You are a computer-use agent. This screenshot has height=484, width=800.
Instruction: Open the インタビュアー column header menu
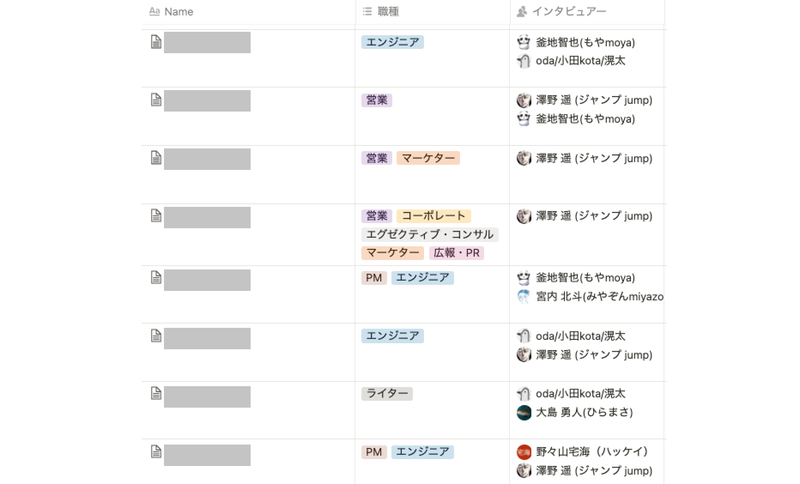[x=568, y=12]
